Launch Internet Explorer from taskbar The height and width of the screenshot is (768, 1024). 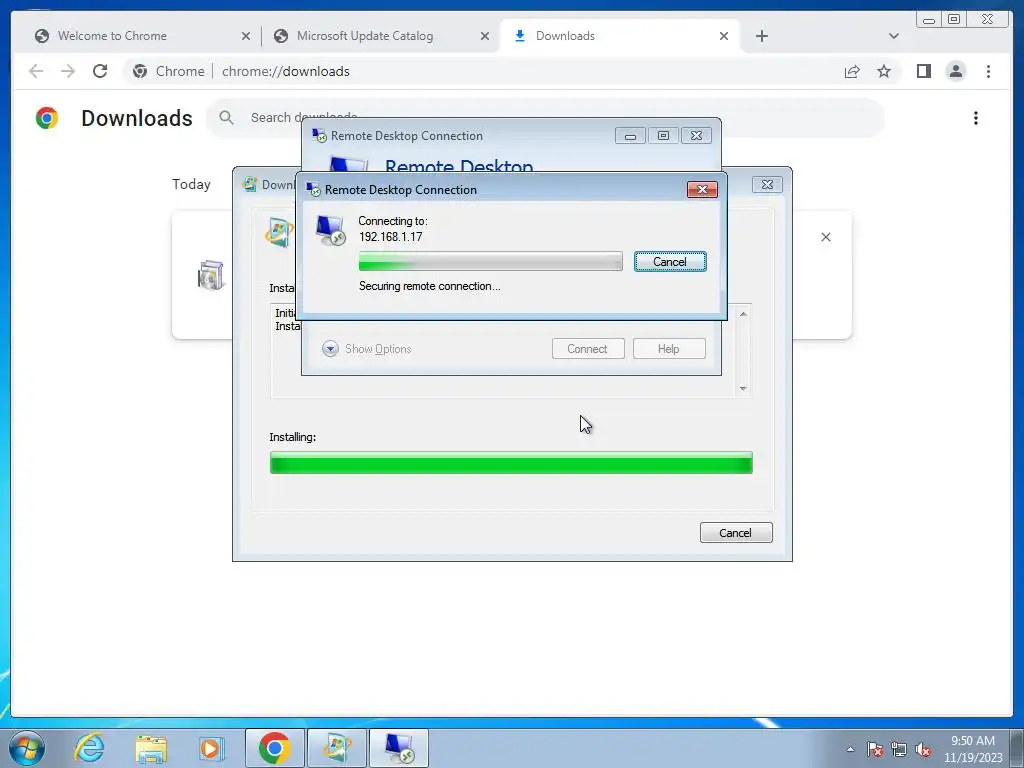[89, 748]
